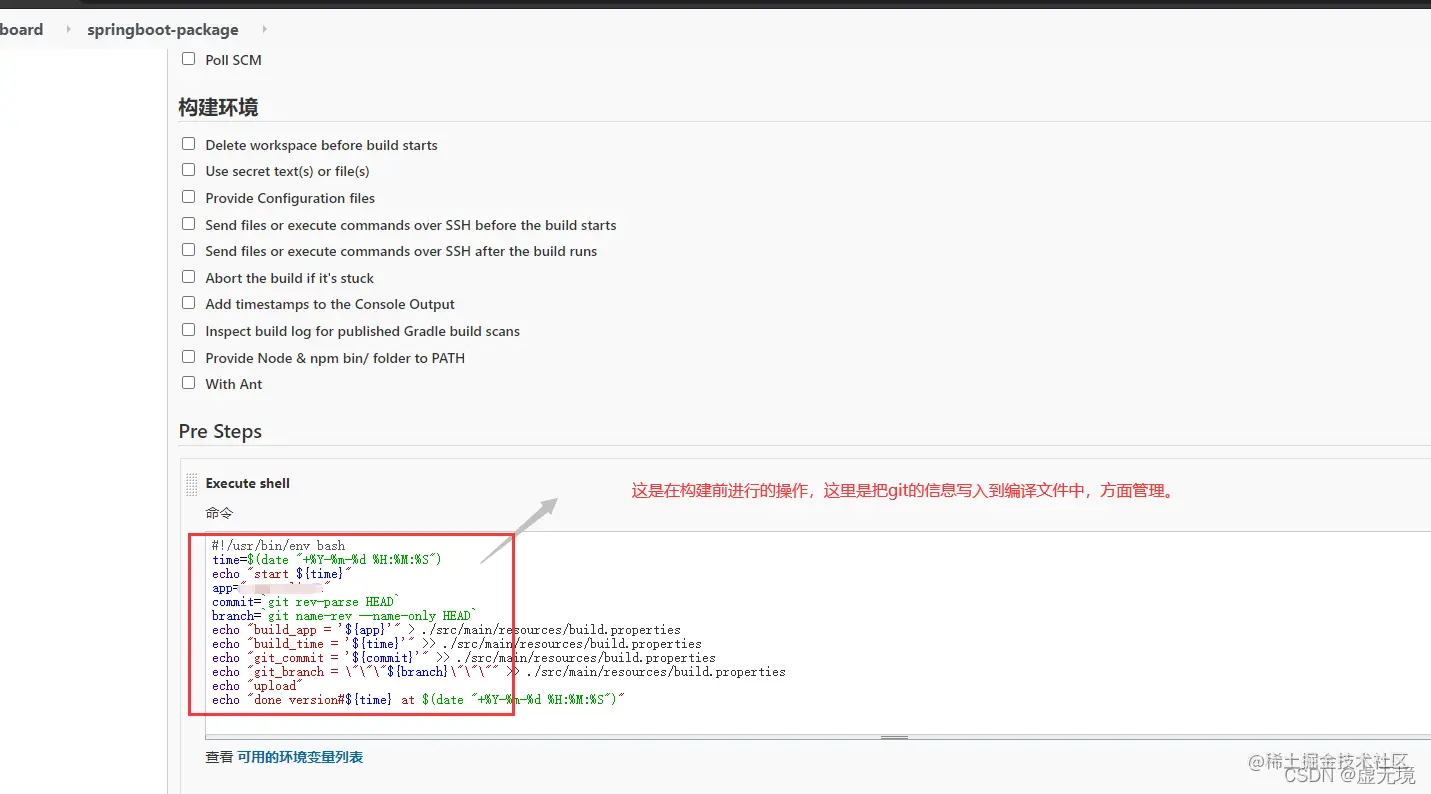Tick the With Ant checkbox
This screenshot has width=1431, height=794.
click(188, 383)
